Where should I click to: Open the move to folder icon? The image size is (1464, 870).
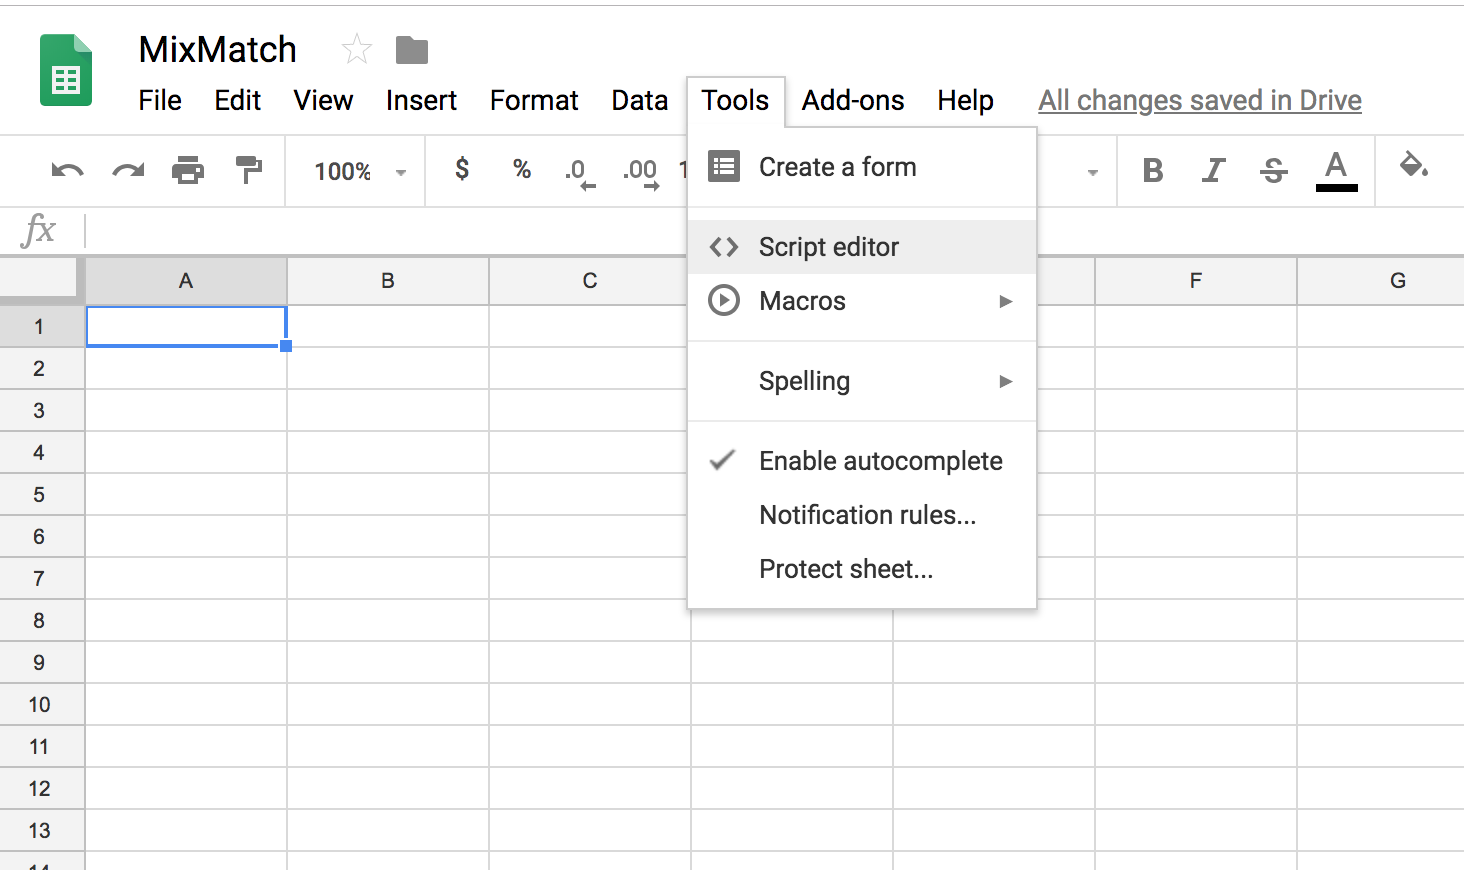coord(411,50)
